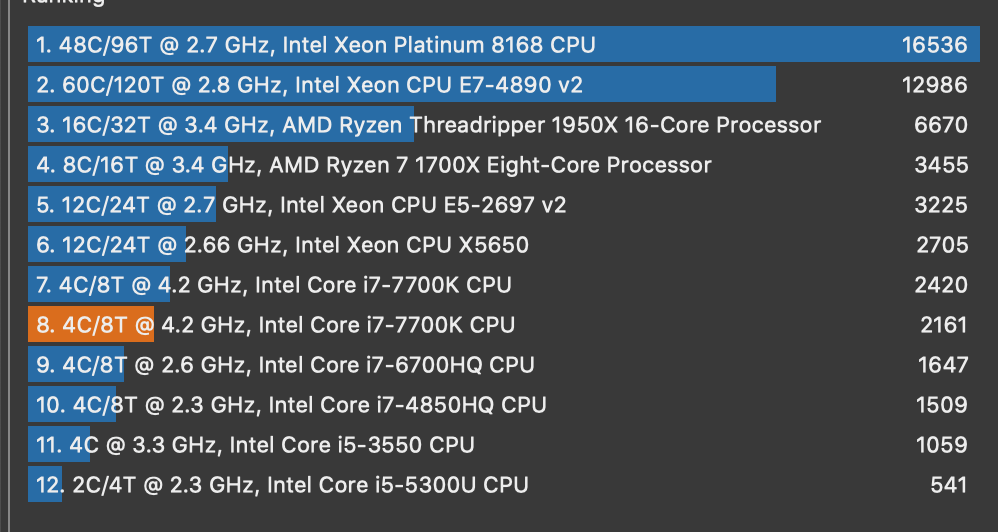Click the 16536 score value
The height and width of the screenshot is (532, 998).
934,45
